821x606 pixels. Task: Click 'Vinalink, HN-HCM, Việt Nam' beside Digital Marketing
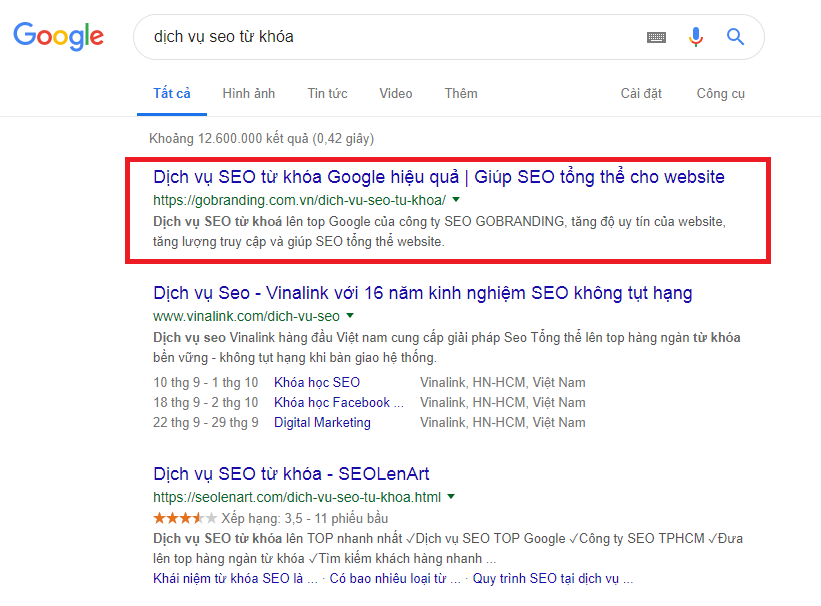point(503,423)
